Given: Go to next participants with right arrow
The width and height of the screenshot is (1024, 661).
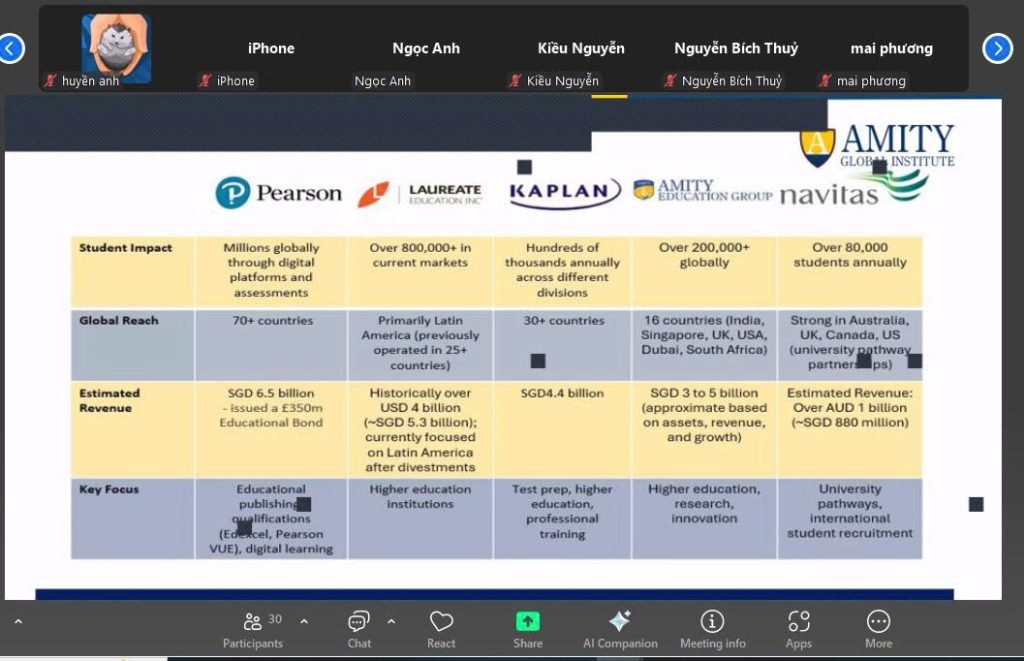Looking at the screenshot, I should click(997, 48).
